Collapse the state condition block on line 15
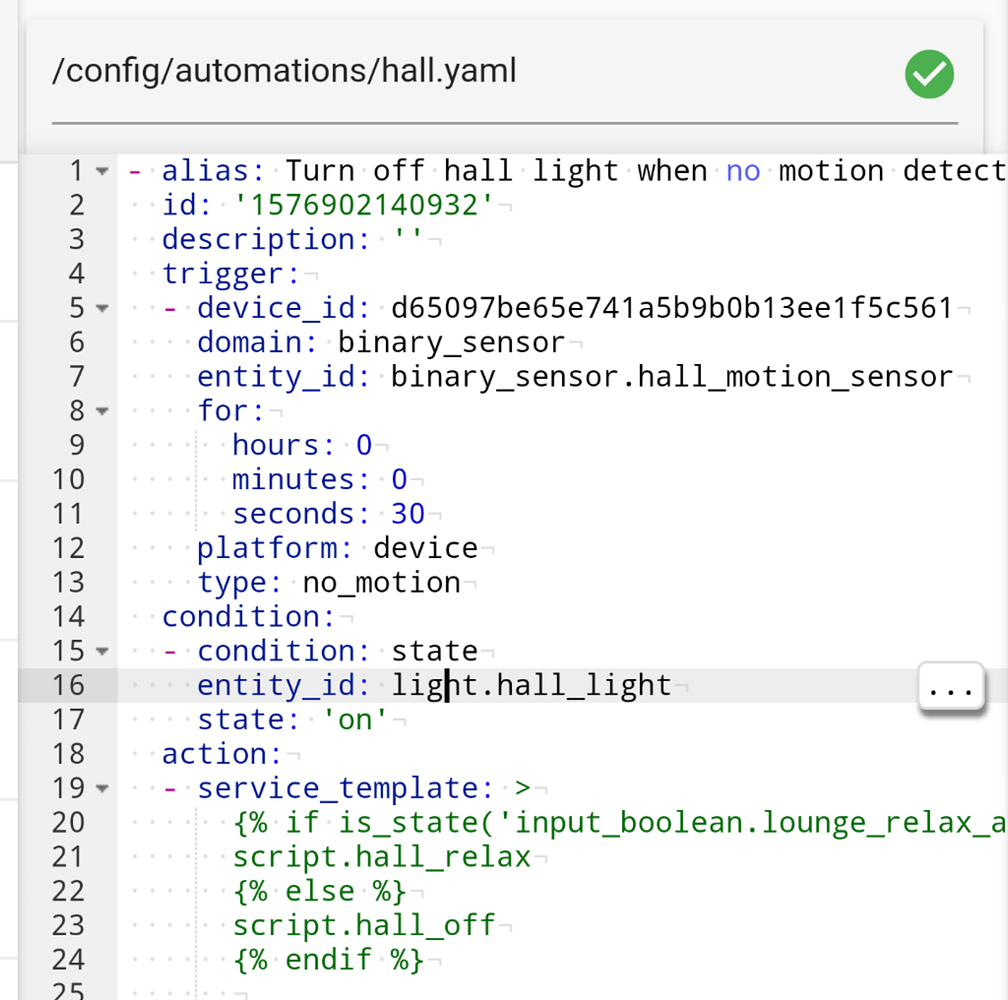1008x1000 pixels. pyautogui.click(x=102, y=650)
